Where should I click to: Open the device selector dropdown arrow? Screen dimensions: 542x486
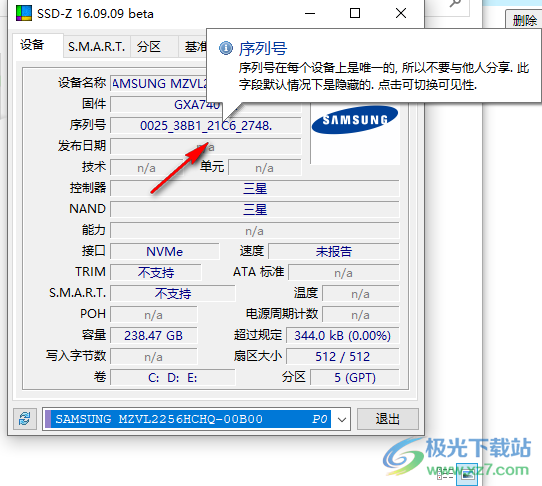[x=342, y=419]
